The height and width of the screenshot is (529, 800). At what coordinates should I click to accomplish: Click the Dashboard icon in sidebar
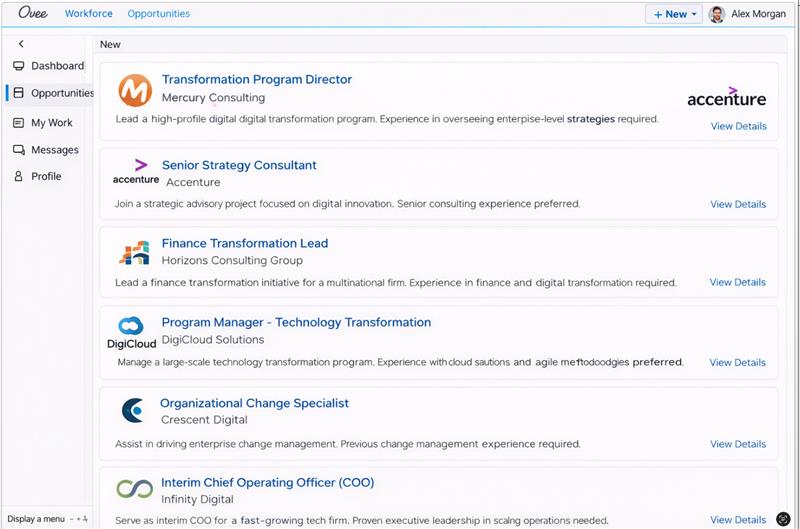pos(19,66)
